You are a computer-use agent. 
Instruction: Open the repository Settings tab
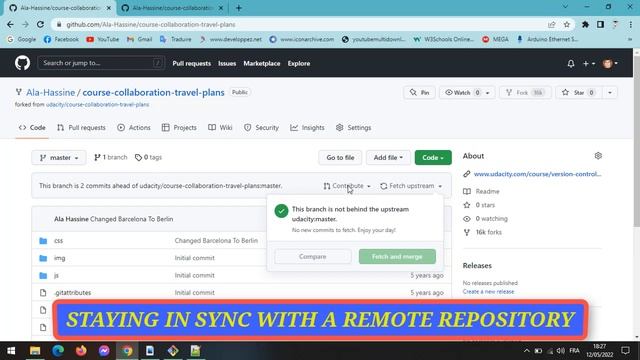click(x=353, y=128)
